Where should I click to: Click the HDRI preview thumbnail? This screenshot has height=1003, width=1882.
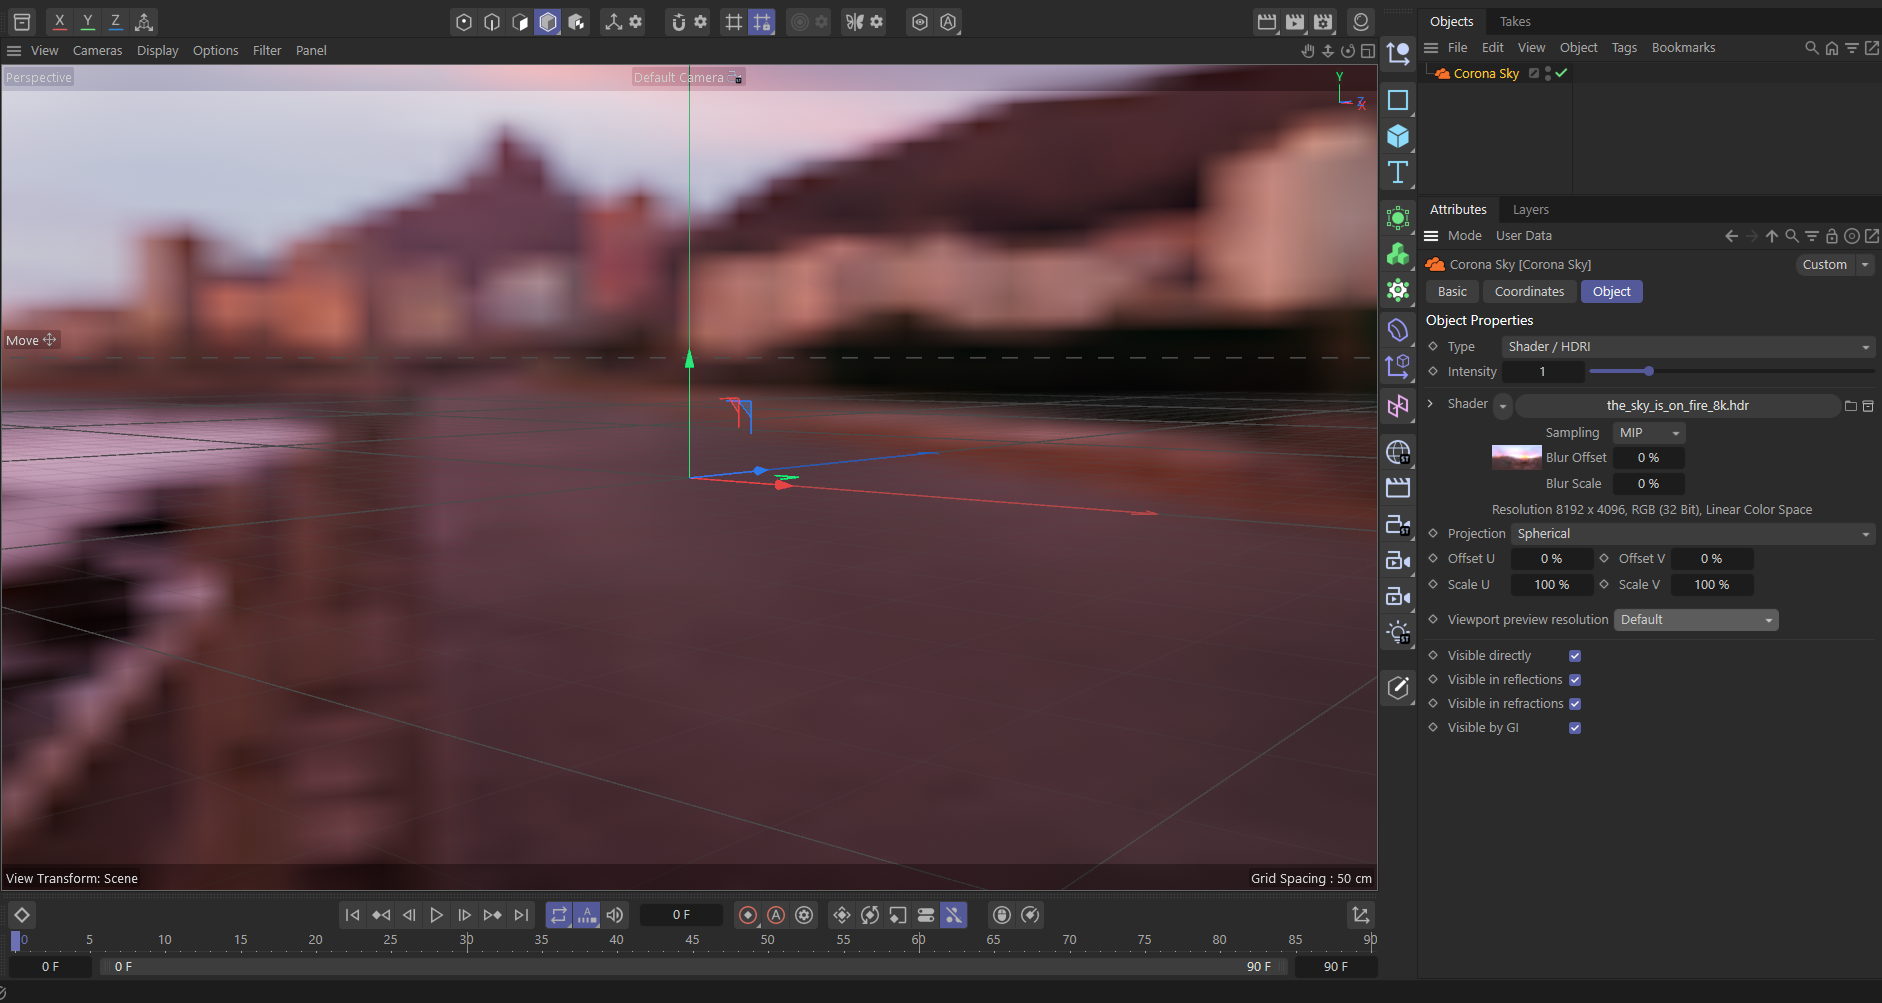(1517, 457)
